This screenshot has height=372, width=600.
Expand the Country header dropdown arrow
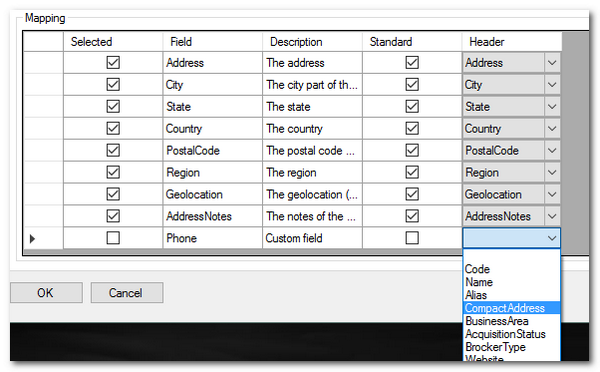pyautogui.click(x=552, y=129)
